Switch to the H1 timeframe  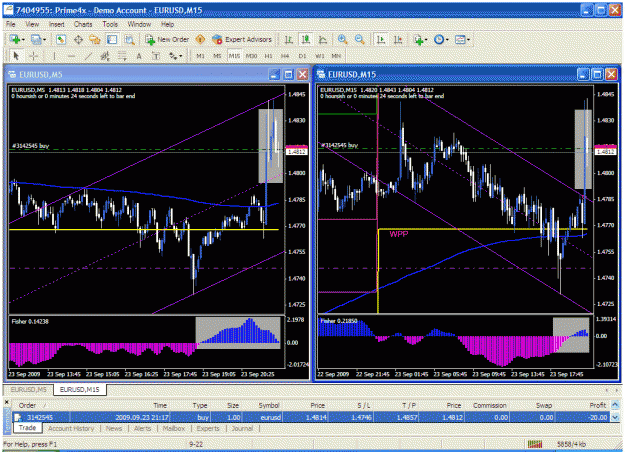pyautogui.click(x=269, y=56)
